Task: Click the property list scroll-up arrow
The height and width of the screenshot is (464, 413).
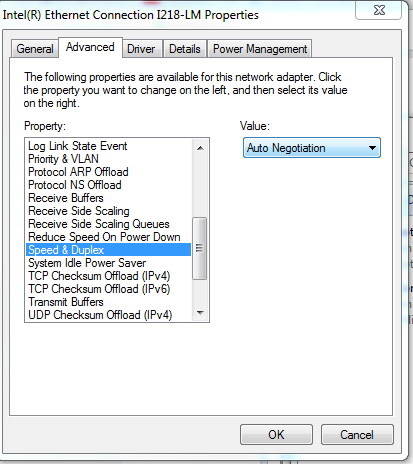Action: pos(200,148)
